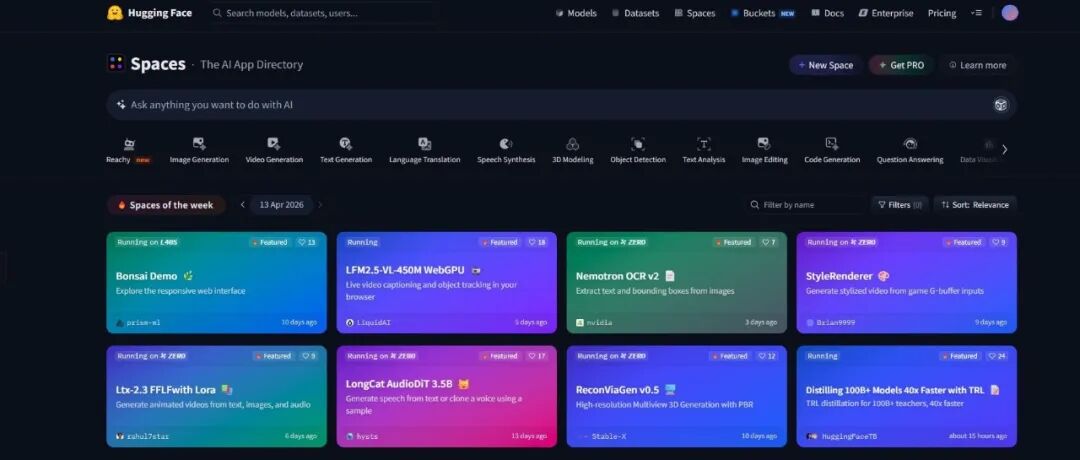This screenshot has height=460, width=1080.
Task: Pick the 3D Modeling category icon
Action: 572,143
